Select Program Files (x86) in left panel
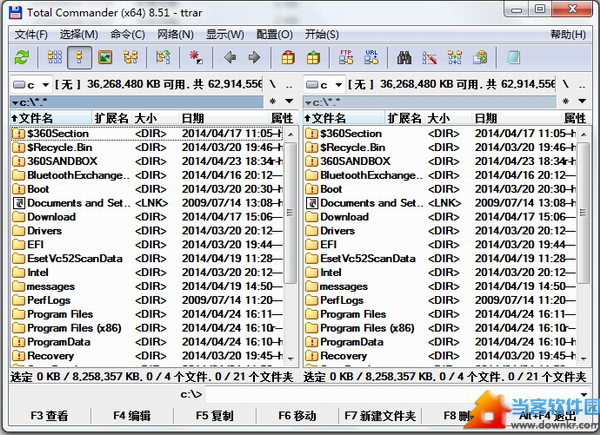This screenshot has height=435, width=600. pyautogui.click(x=147, y=328)
